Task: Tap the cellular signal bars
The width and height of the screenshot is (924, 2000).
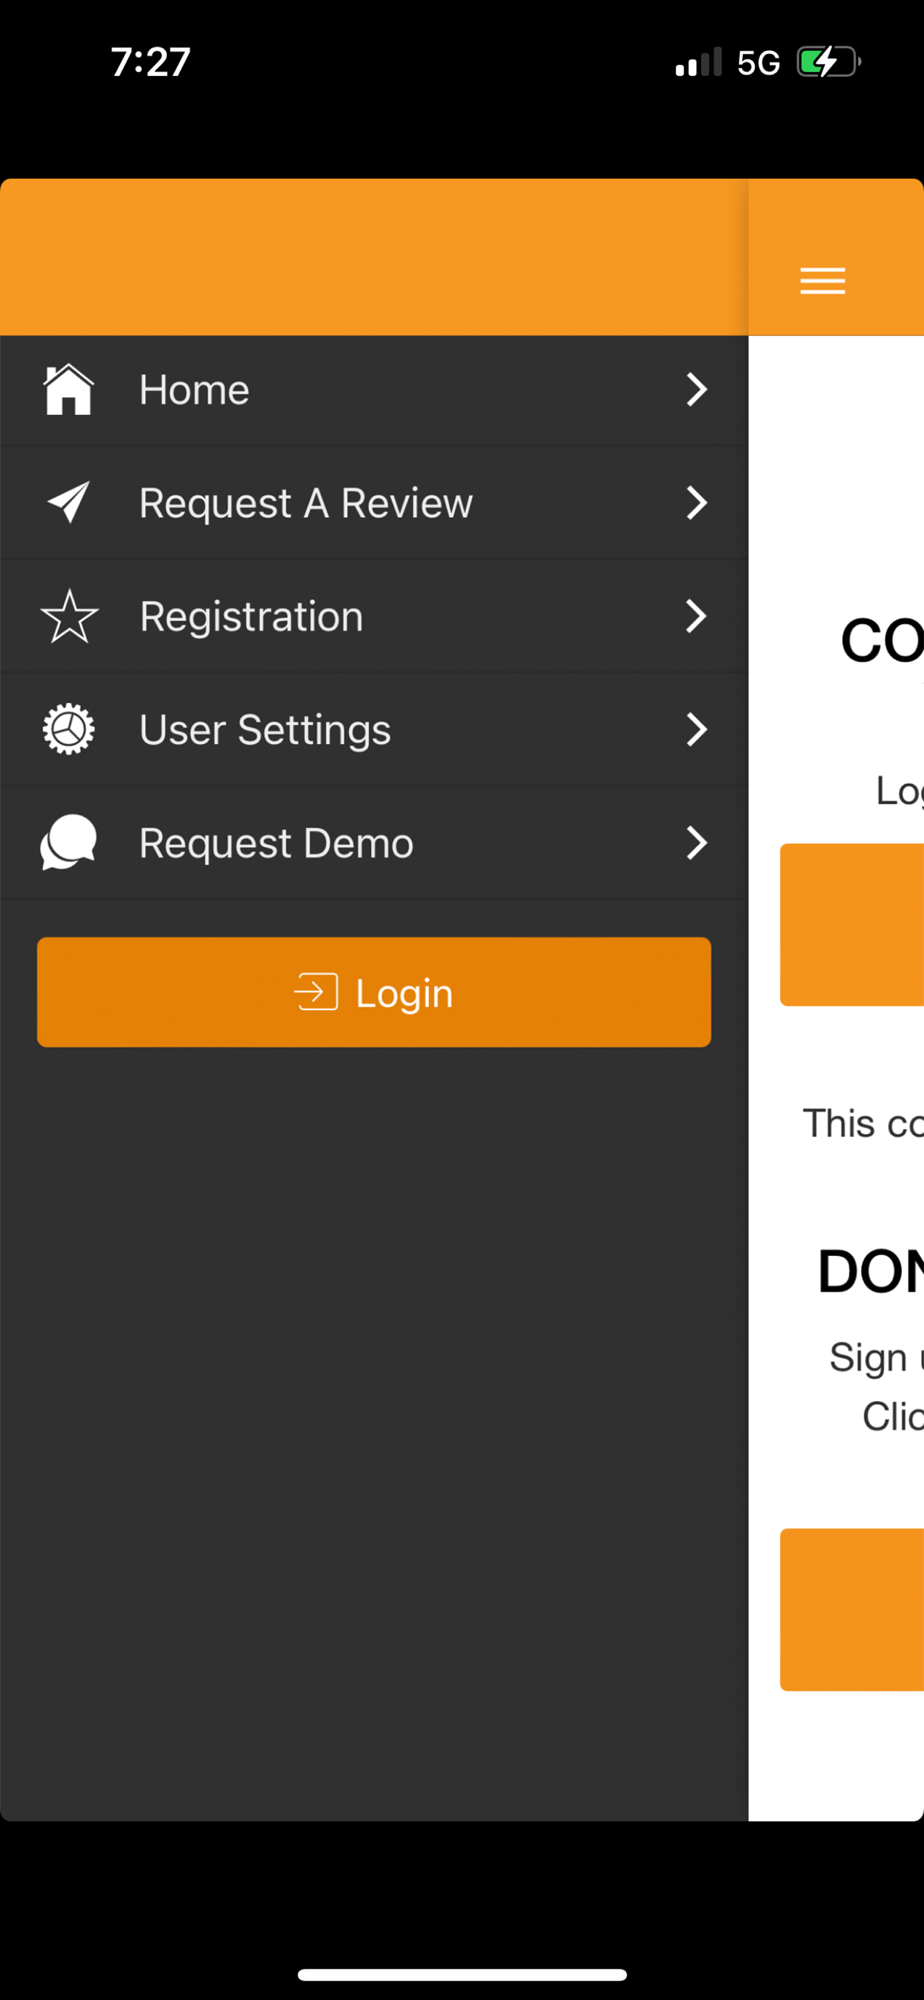Action: tap(698, 62)
